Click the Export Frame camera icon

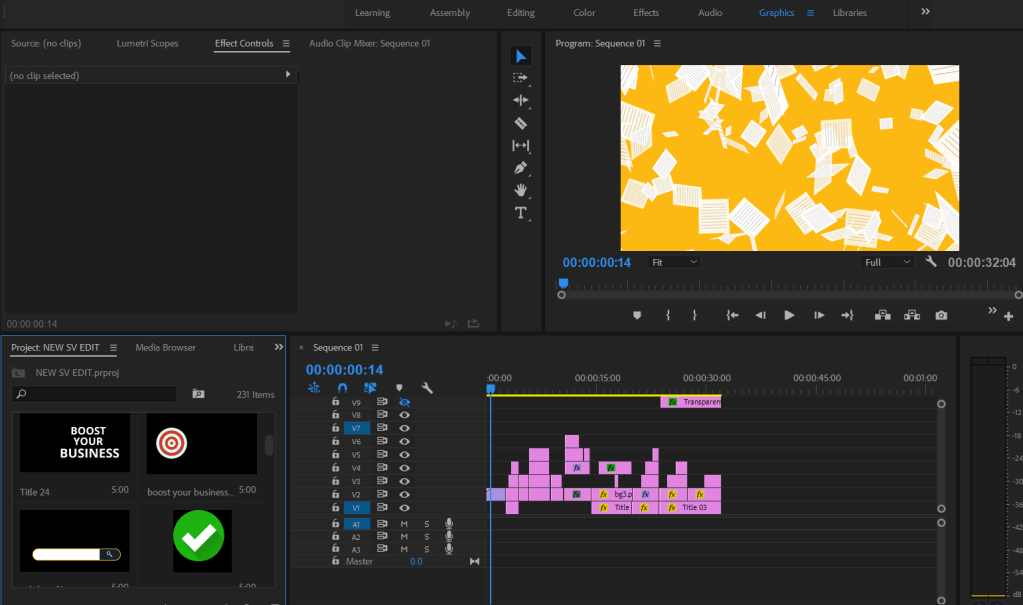pyautogui.click(x=941, y=315)
